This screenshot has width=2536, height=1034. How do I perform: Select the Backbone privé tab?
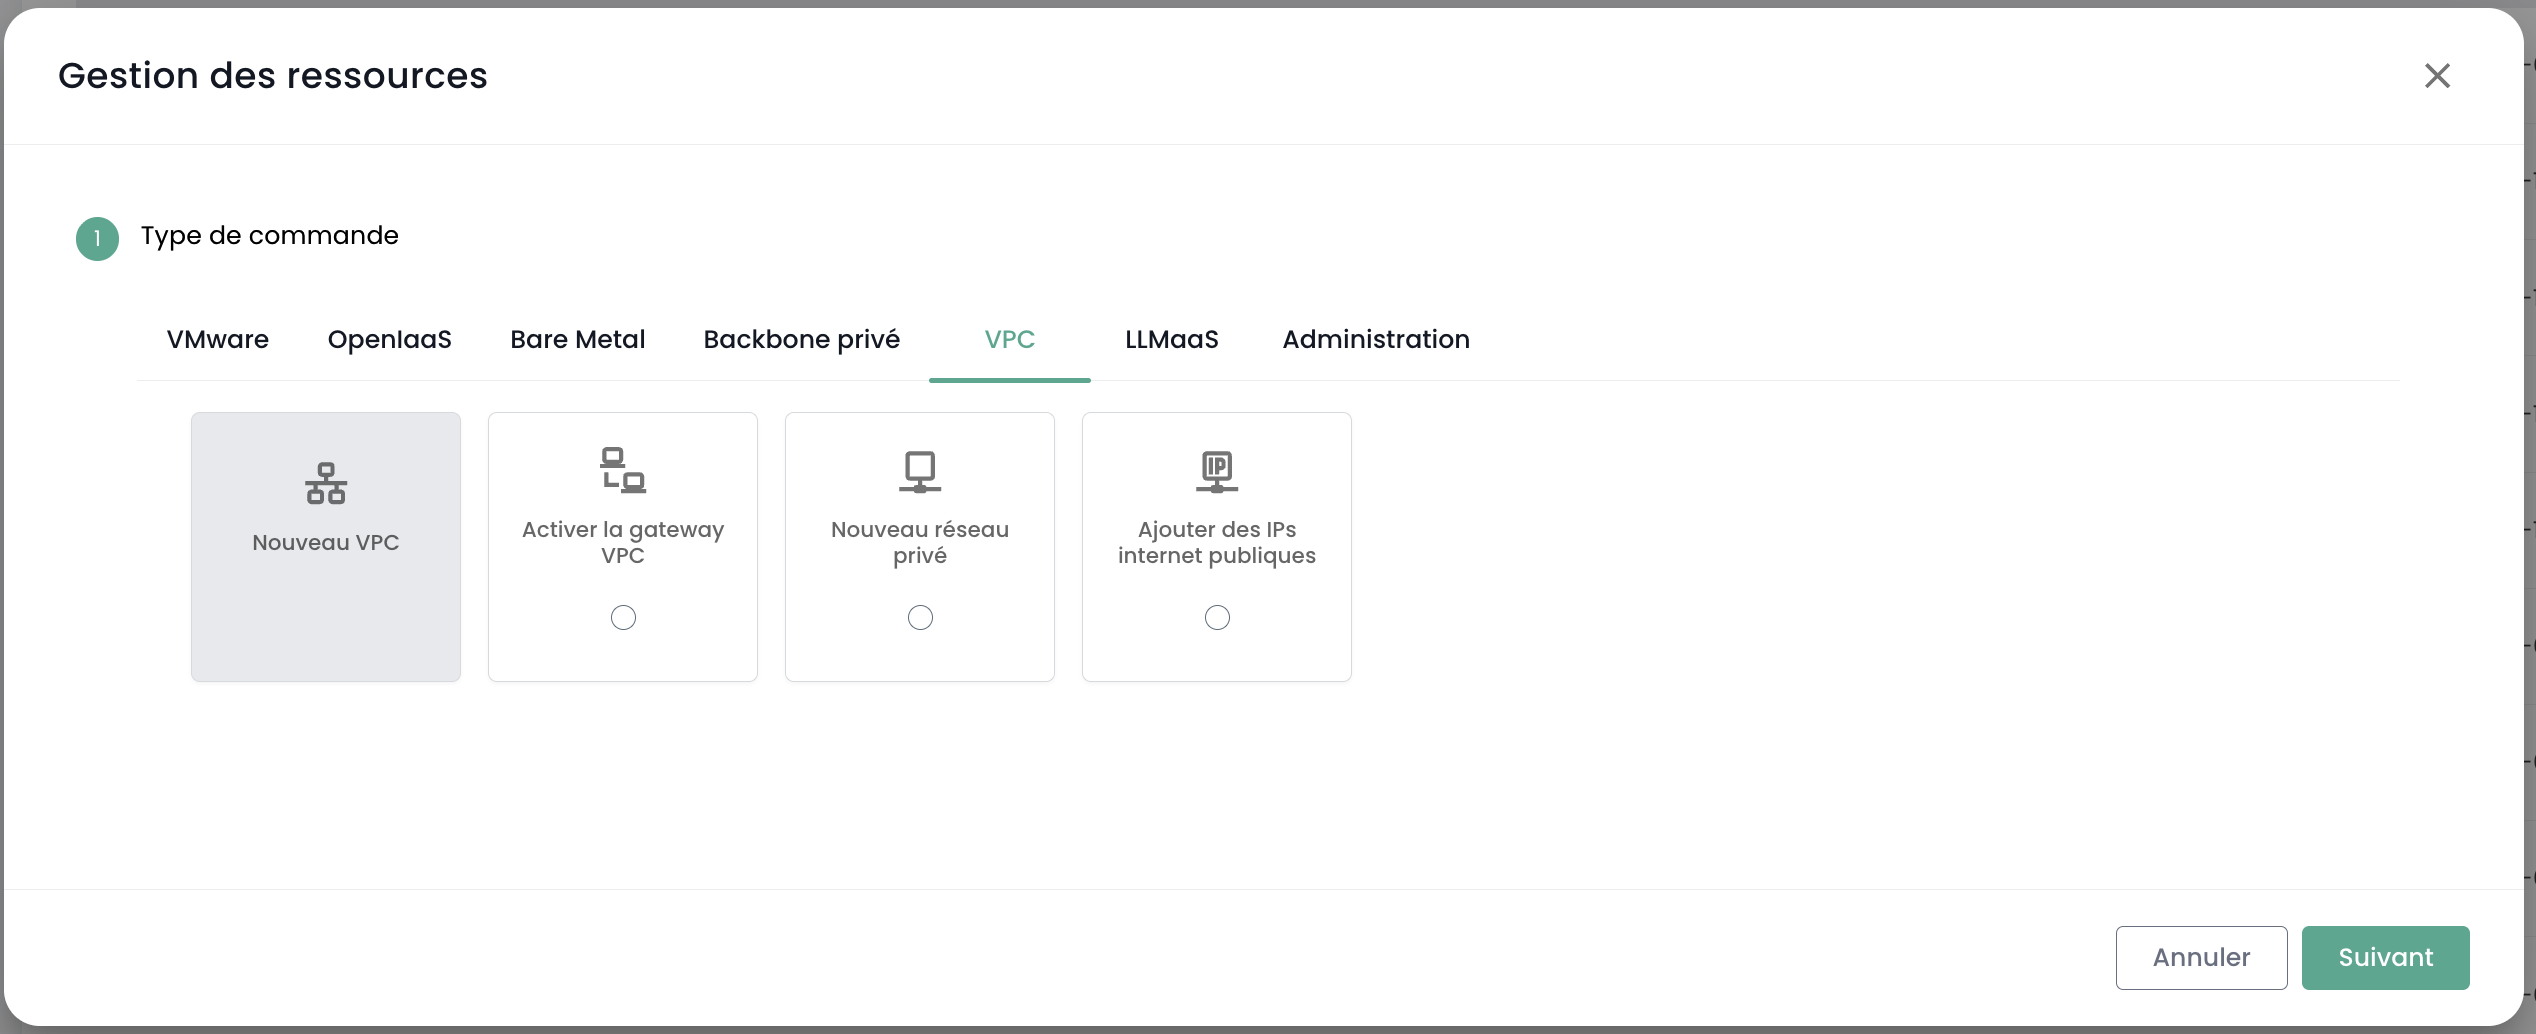click(x=801, y=340)
